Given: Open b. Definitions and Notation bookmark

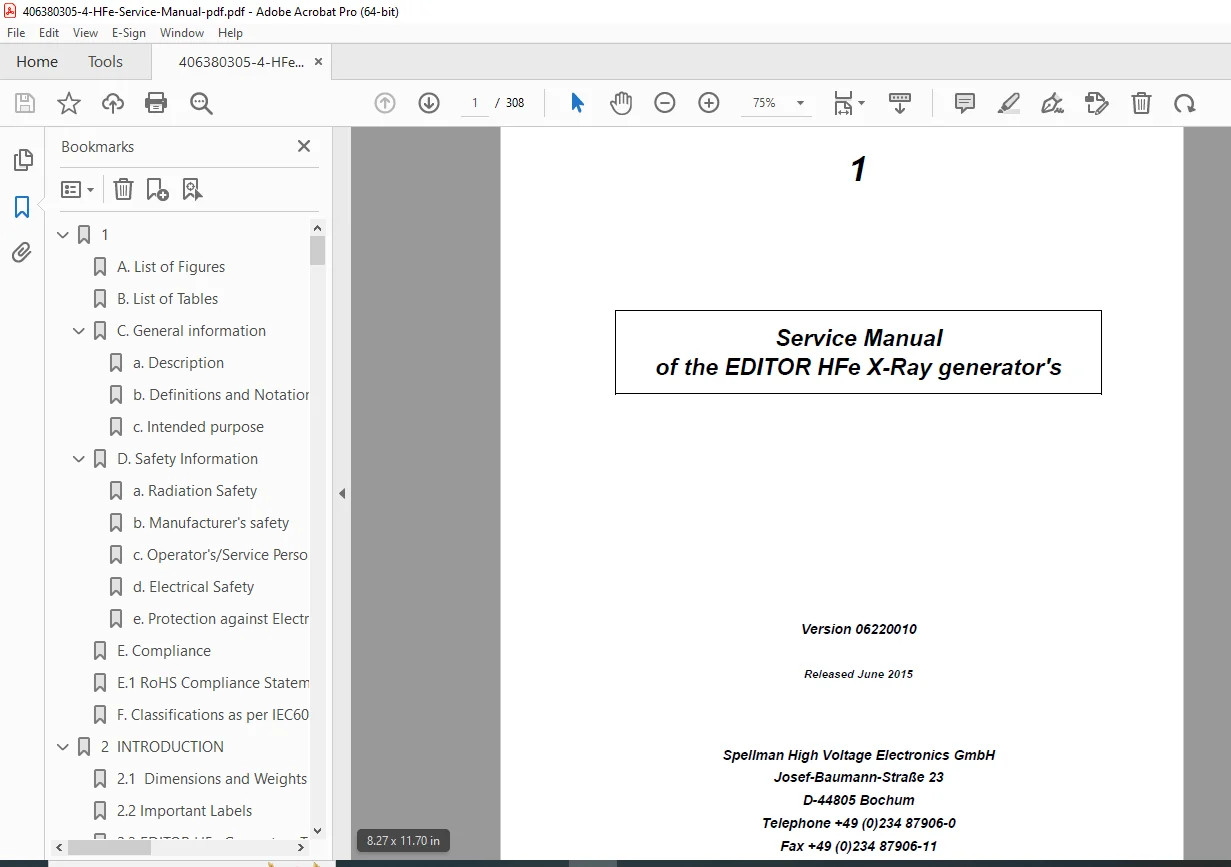Looking at the screenshot, I should tap(221, 395).
